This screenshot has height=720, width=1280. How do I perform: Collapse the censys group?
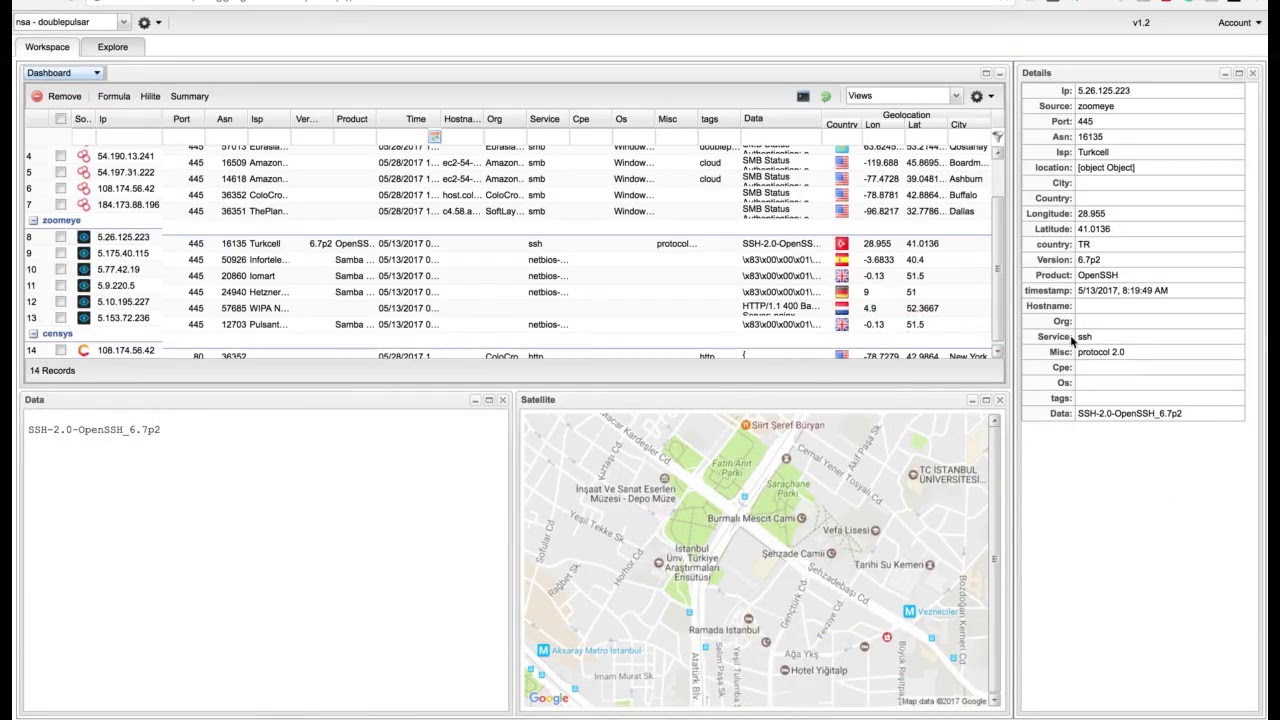point(33,334)
